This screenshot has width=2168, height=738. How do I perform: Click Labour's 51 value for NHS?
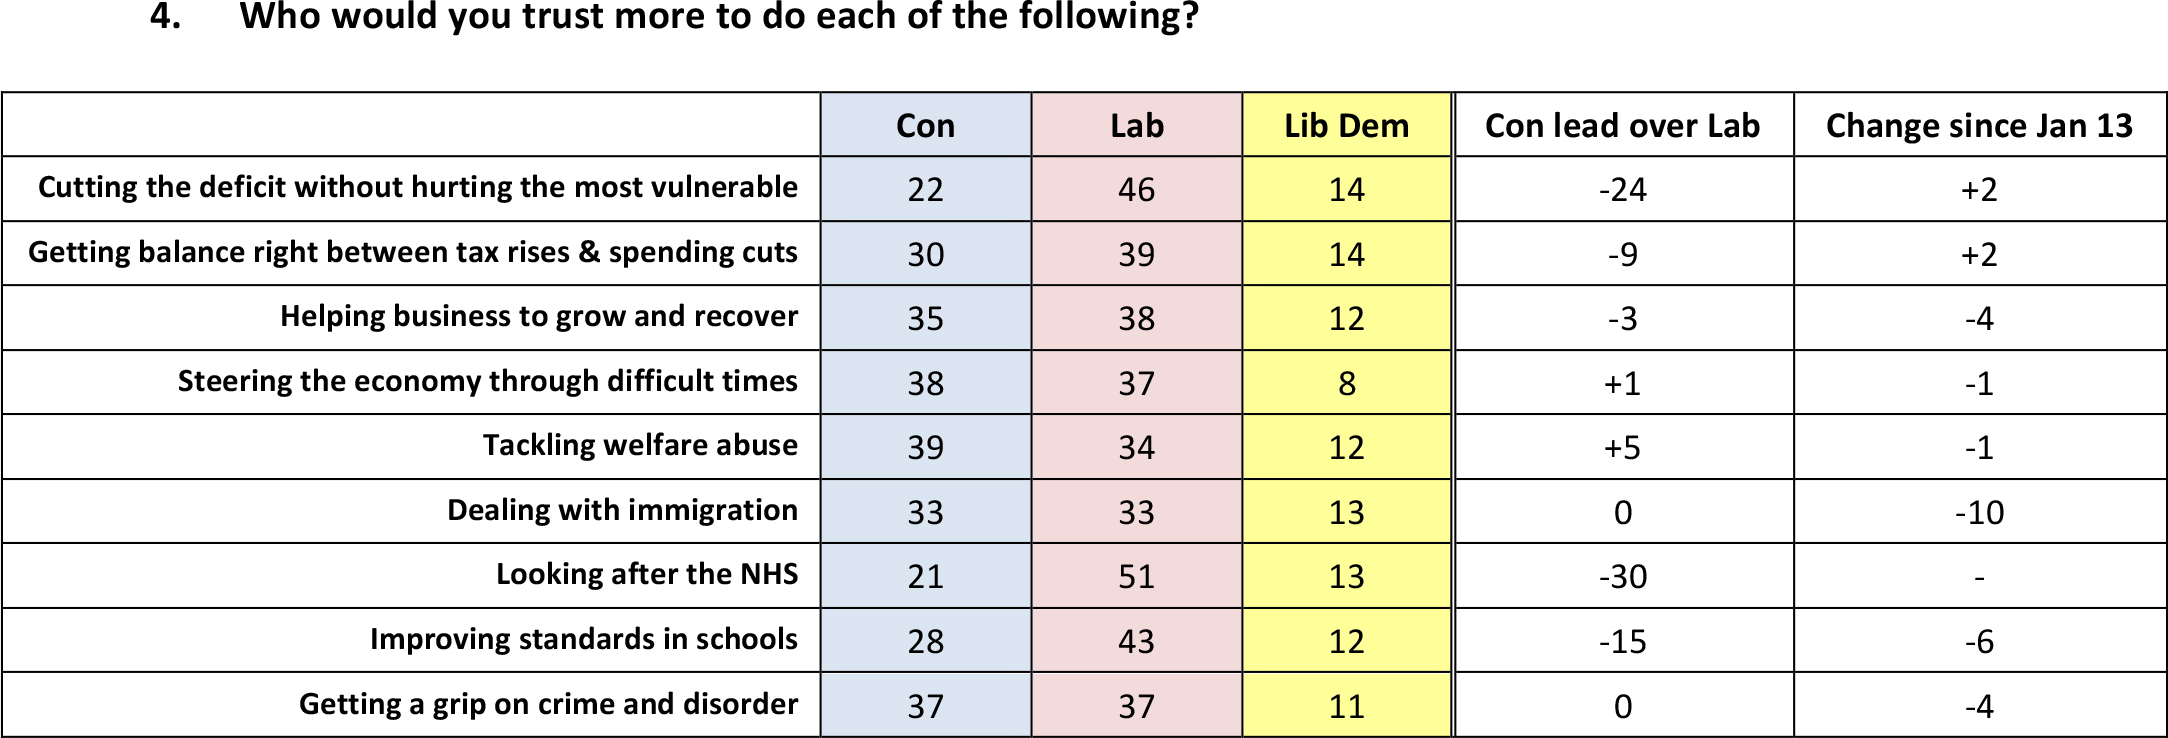click(x=1136, y=577)
